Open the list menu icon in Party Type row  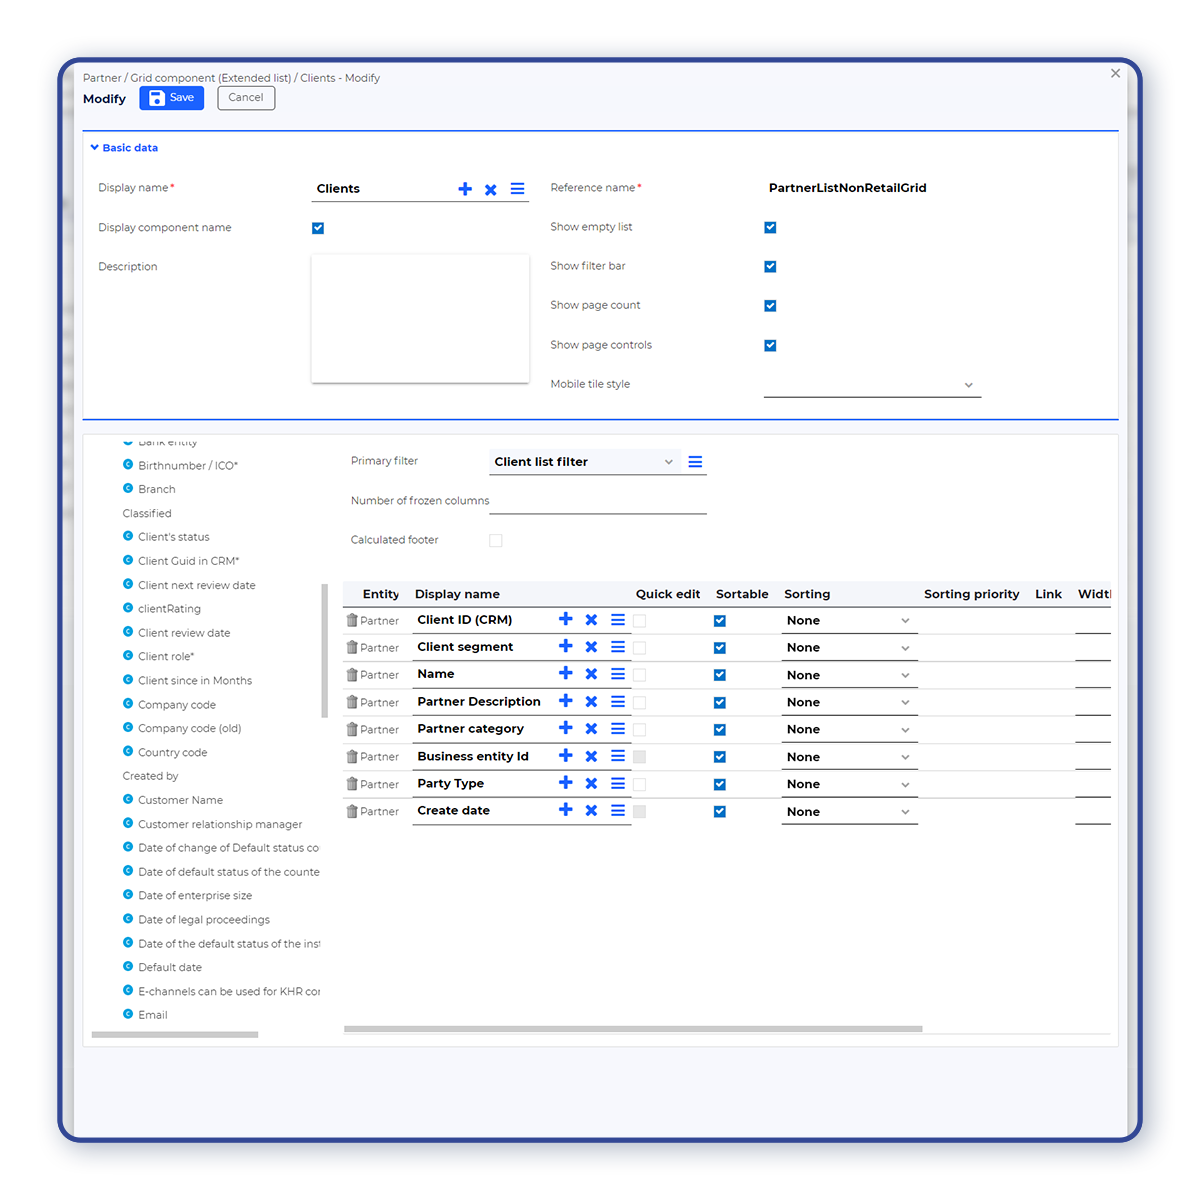click(x=618, y=784)
